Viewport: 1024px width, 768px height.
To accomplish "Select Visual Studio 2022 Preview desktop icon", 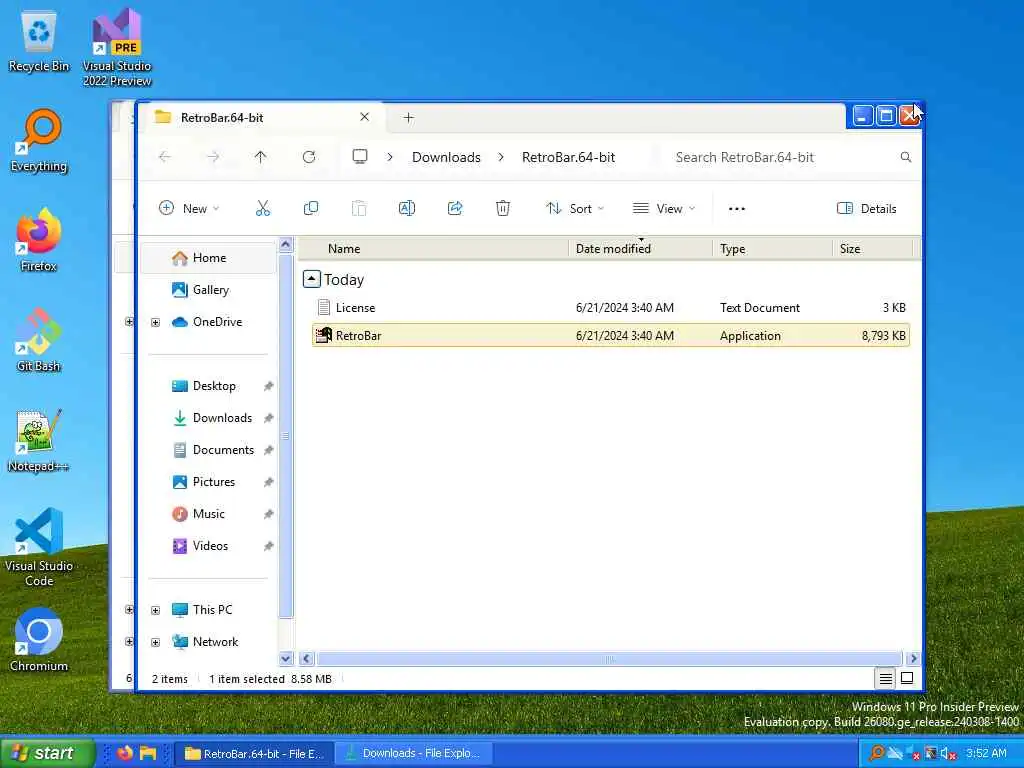I will 117,47.
